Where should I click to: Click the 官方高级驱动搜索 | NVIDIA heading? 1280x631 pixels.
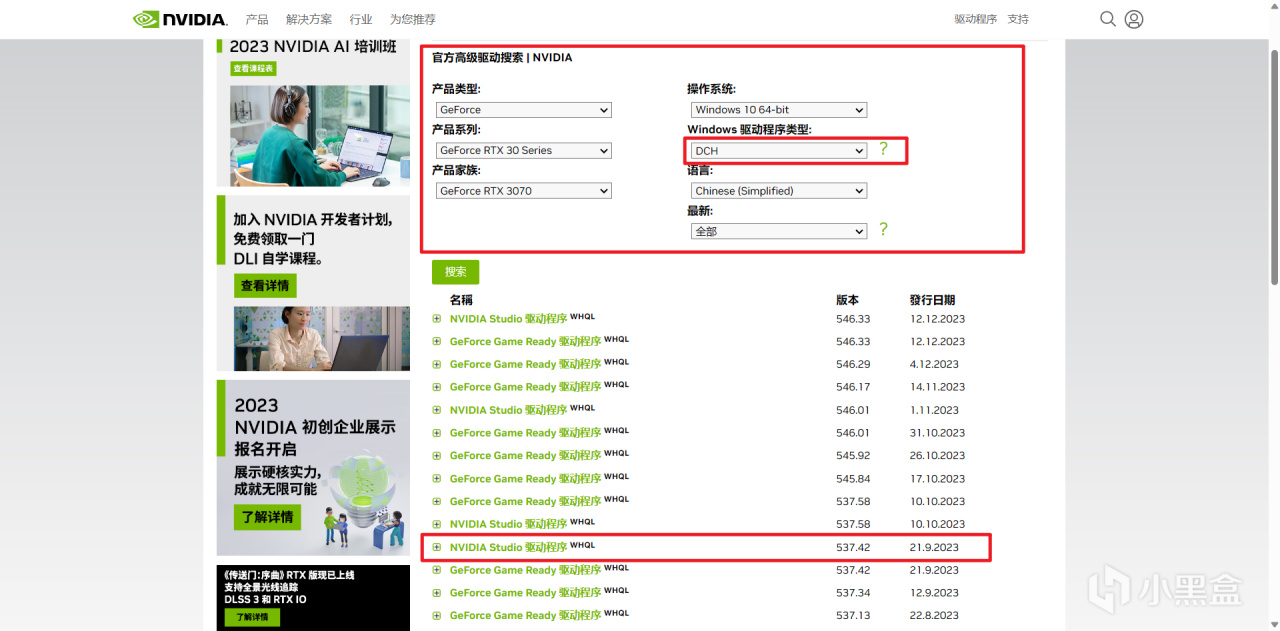pos(502,58)
